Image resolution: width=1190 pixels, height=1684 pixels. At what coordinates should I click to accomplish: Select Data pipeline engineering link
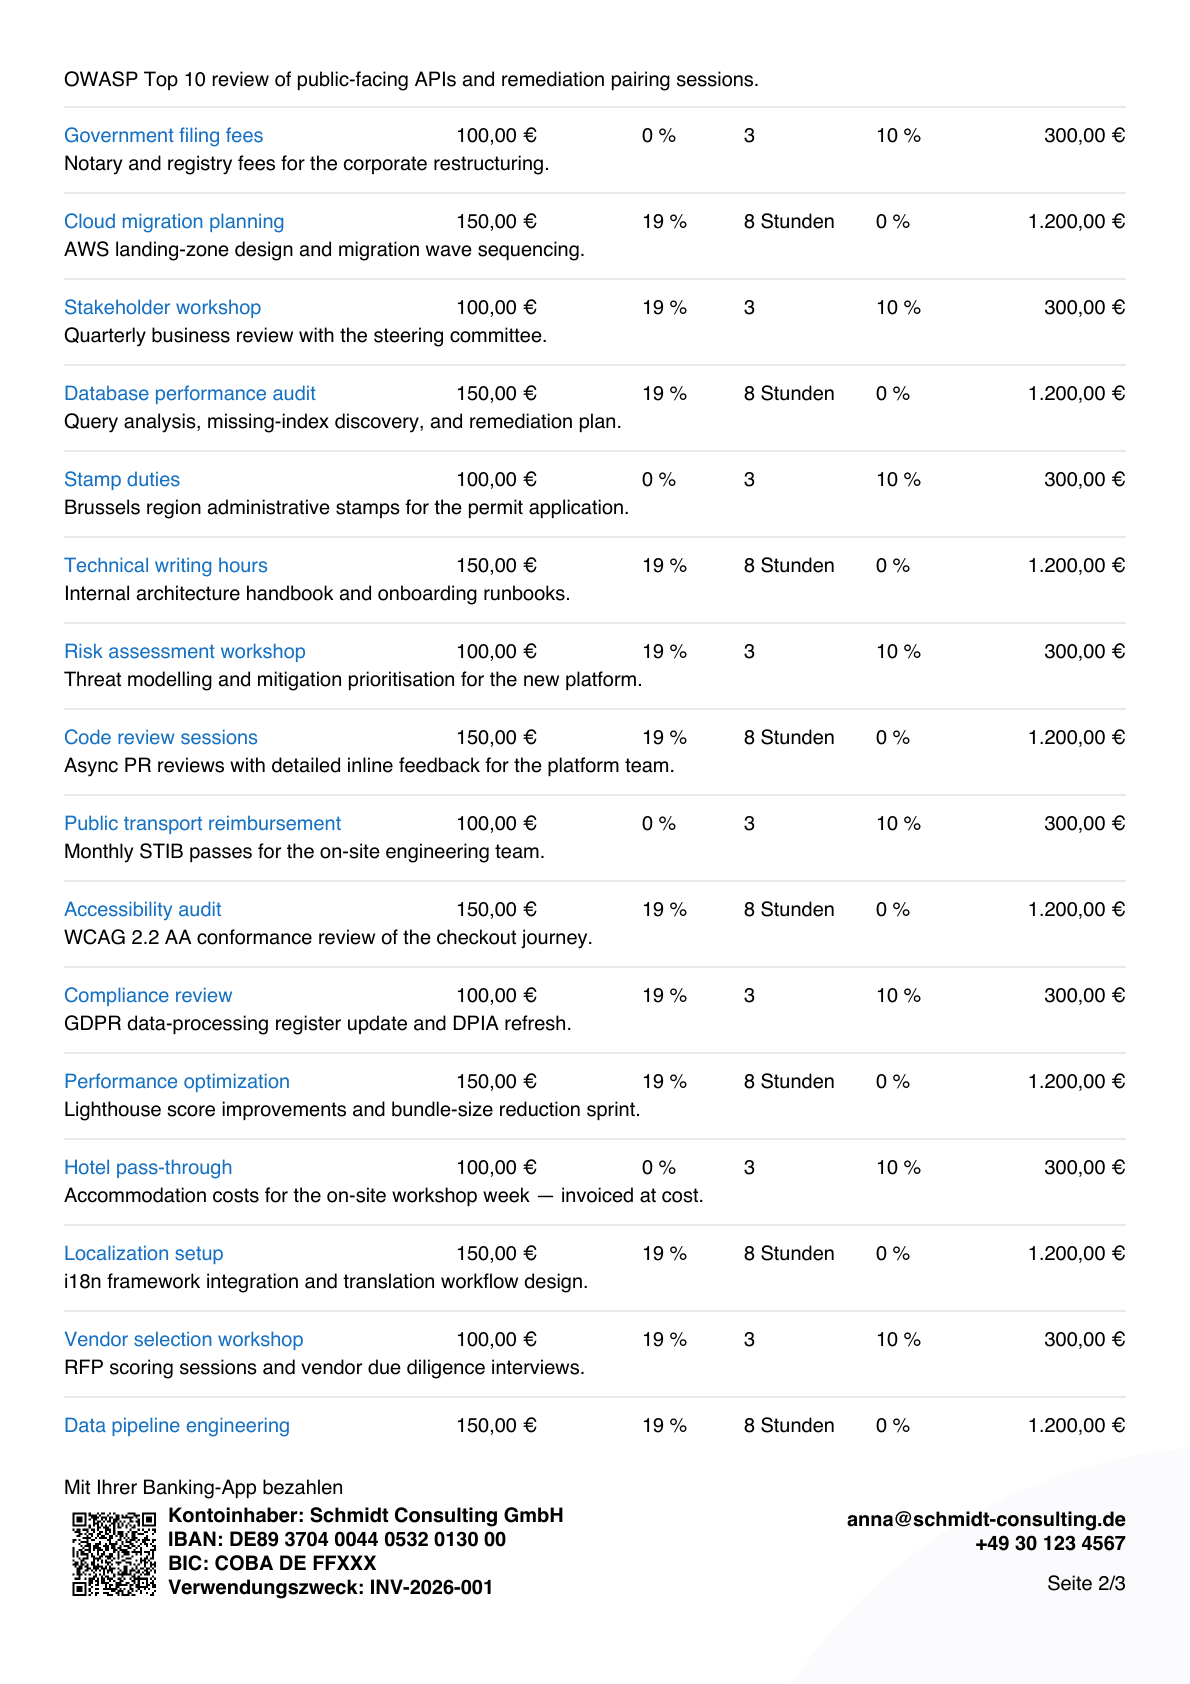[177, 1425]
